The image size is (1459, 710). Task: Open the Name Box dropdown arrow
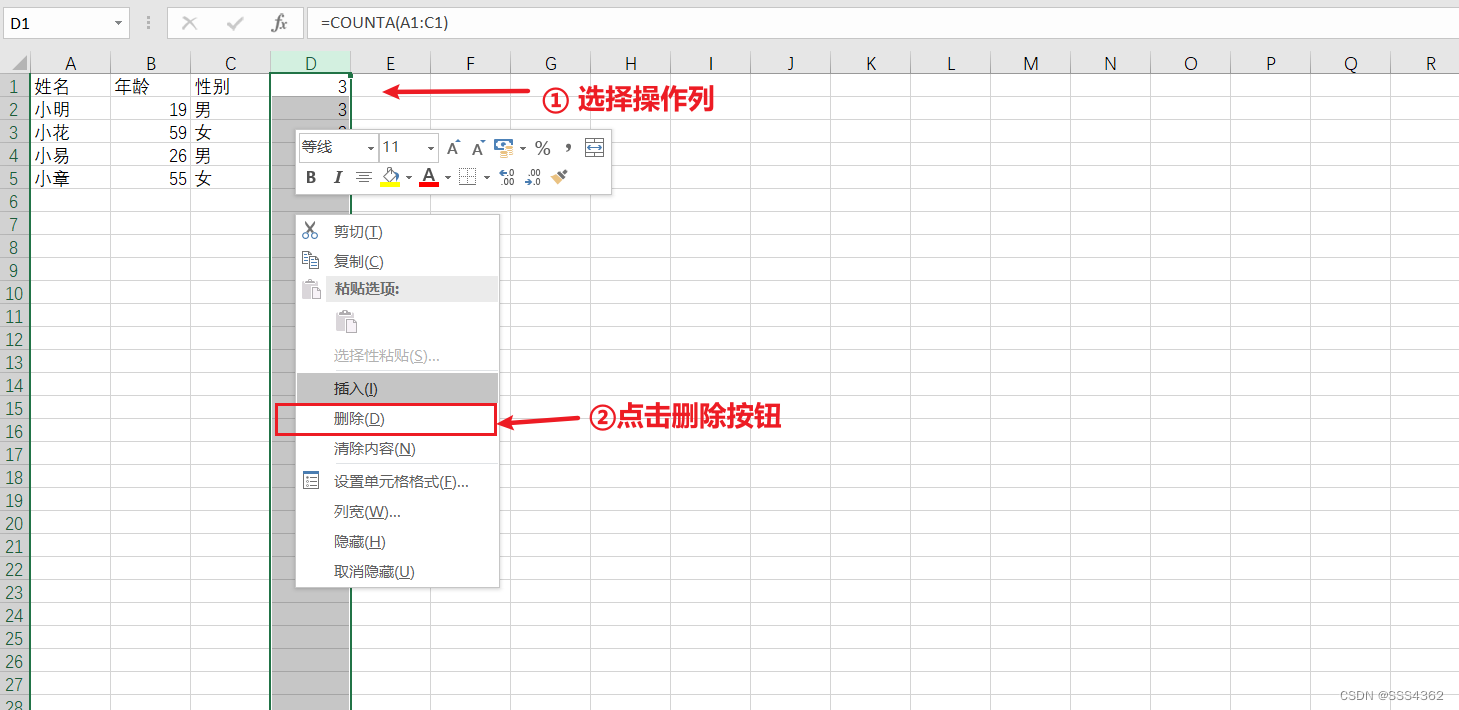click(x=119, y=23)
